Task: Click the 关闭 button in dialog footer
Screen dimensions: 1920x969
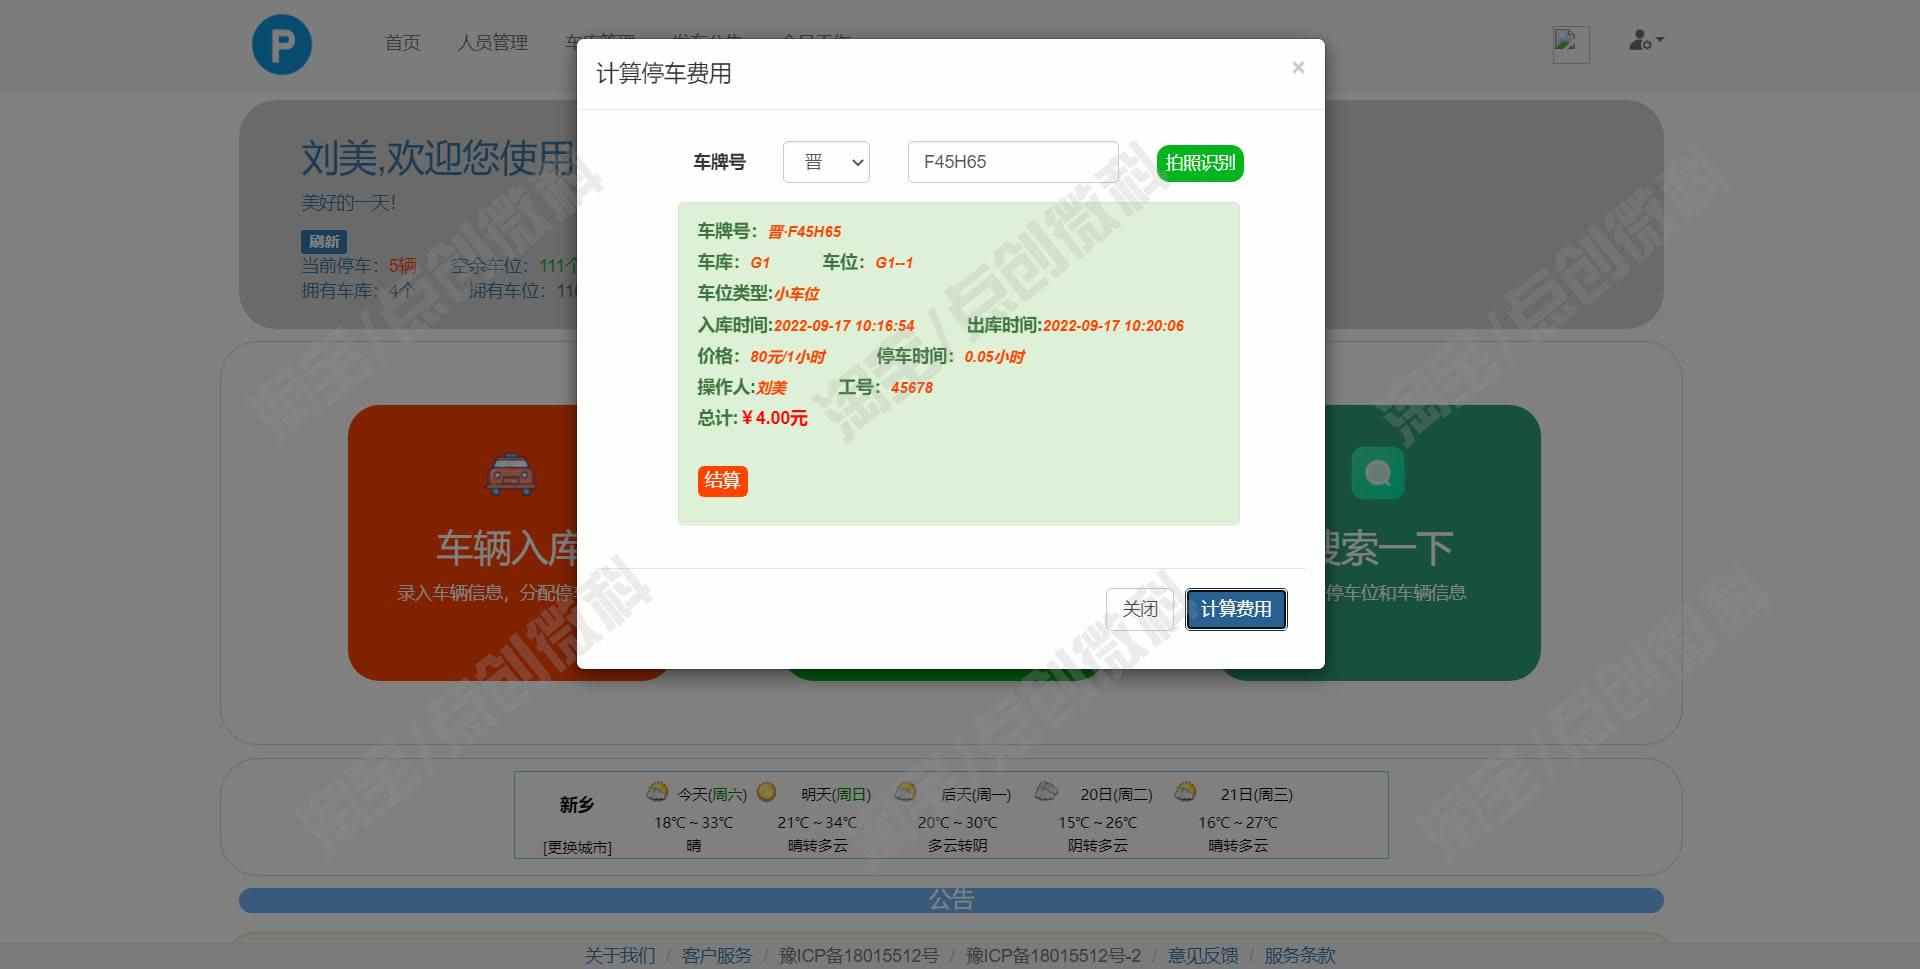Action: click(1140, 609)
